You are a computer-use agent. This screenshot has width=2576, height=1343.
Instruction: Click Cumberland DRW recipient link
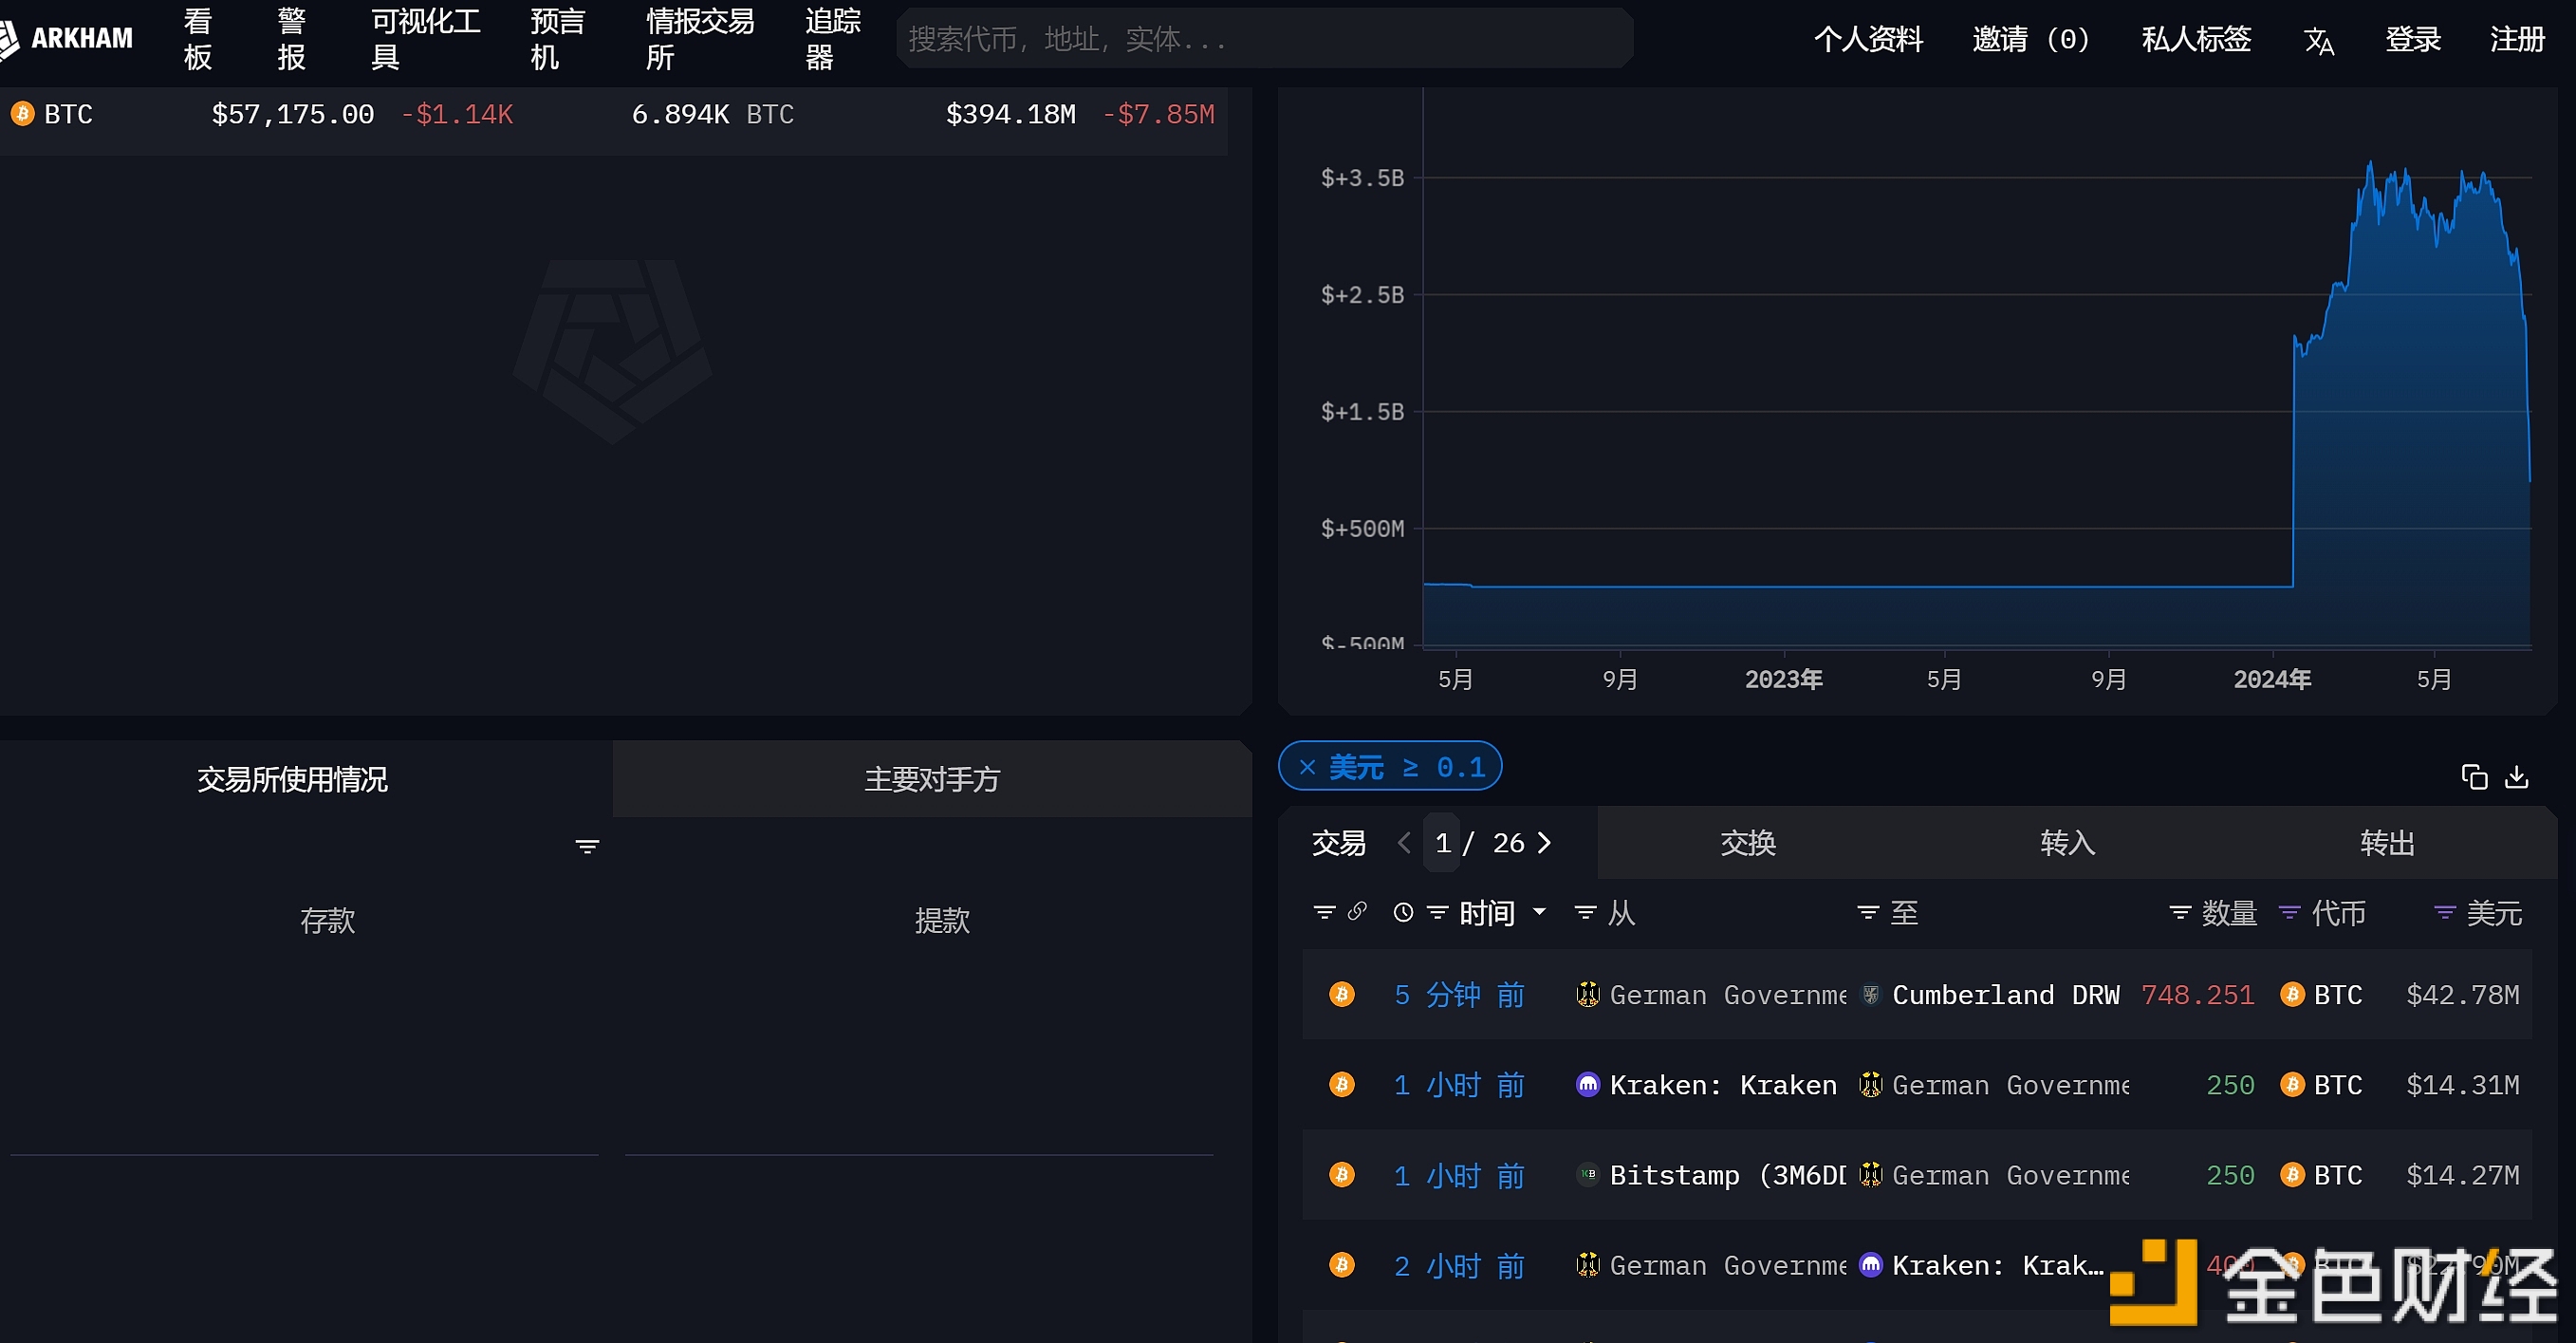[2005, 994]
